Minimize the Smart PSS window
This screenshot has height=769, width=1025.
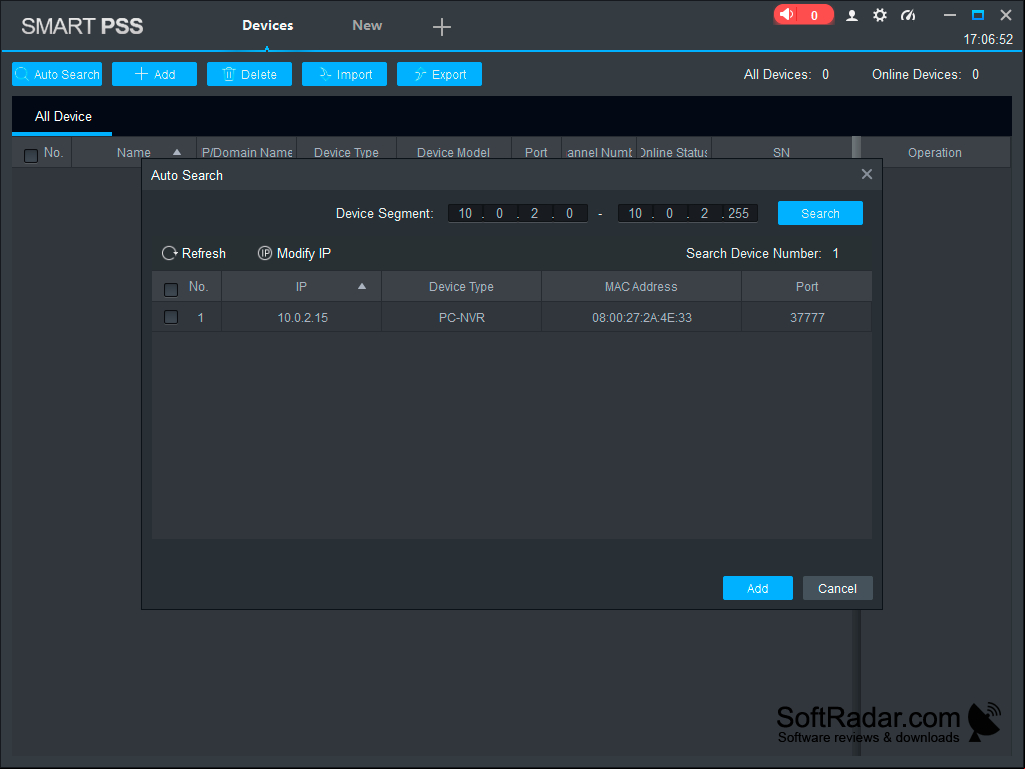click(950, 15)
